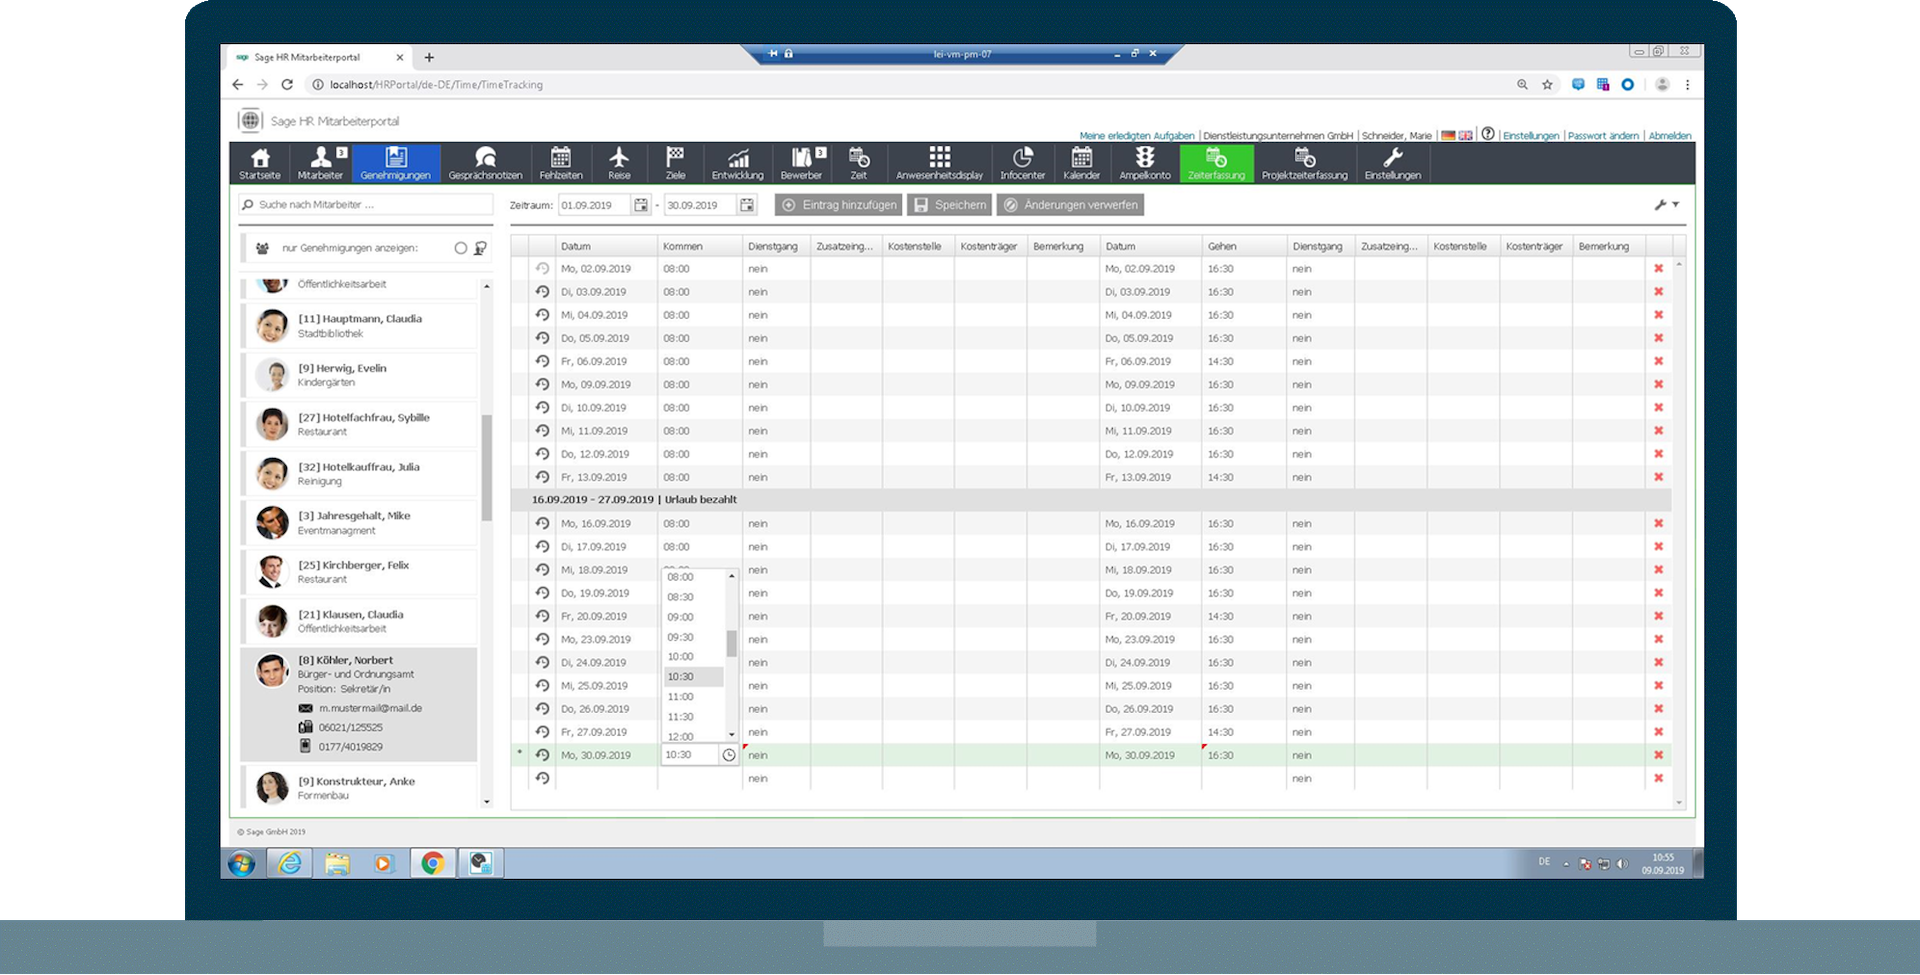Click the Eintrag hinzufügen button
Screen dimensions: 1920x975
click(x=839, y=205)
